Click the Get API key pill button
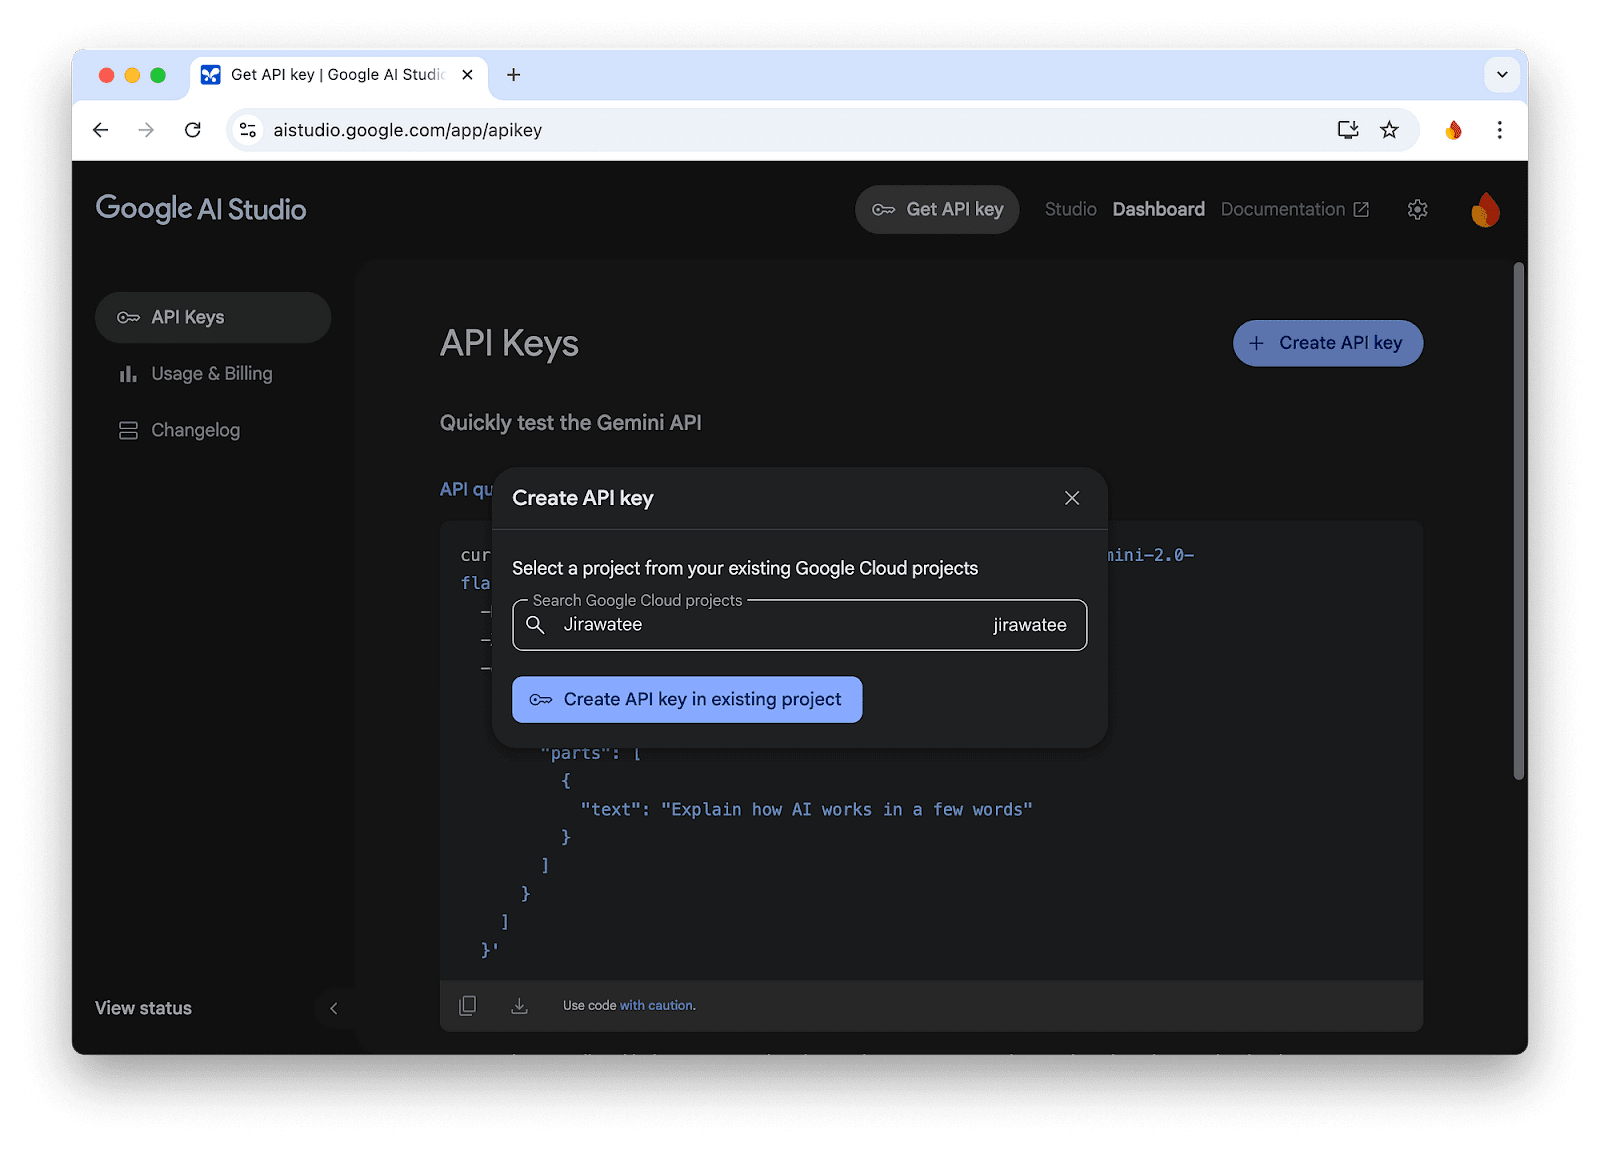The image size is (1600, 1150). (x=937, y=210)
